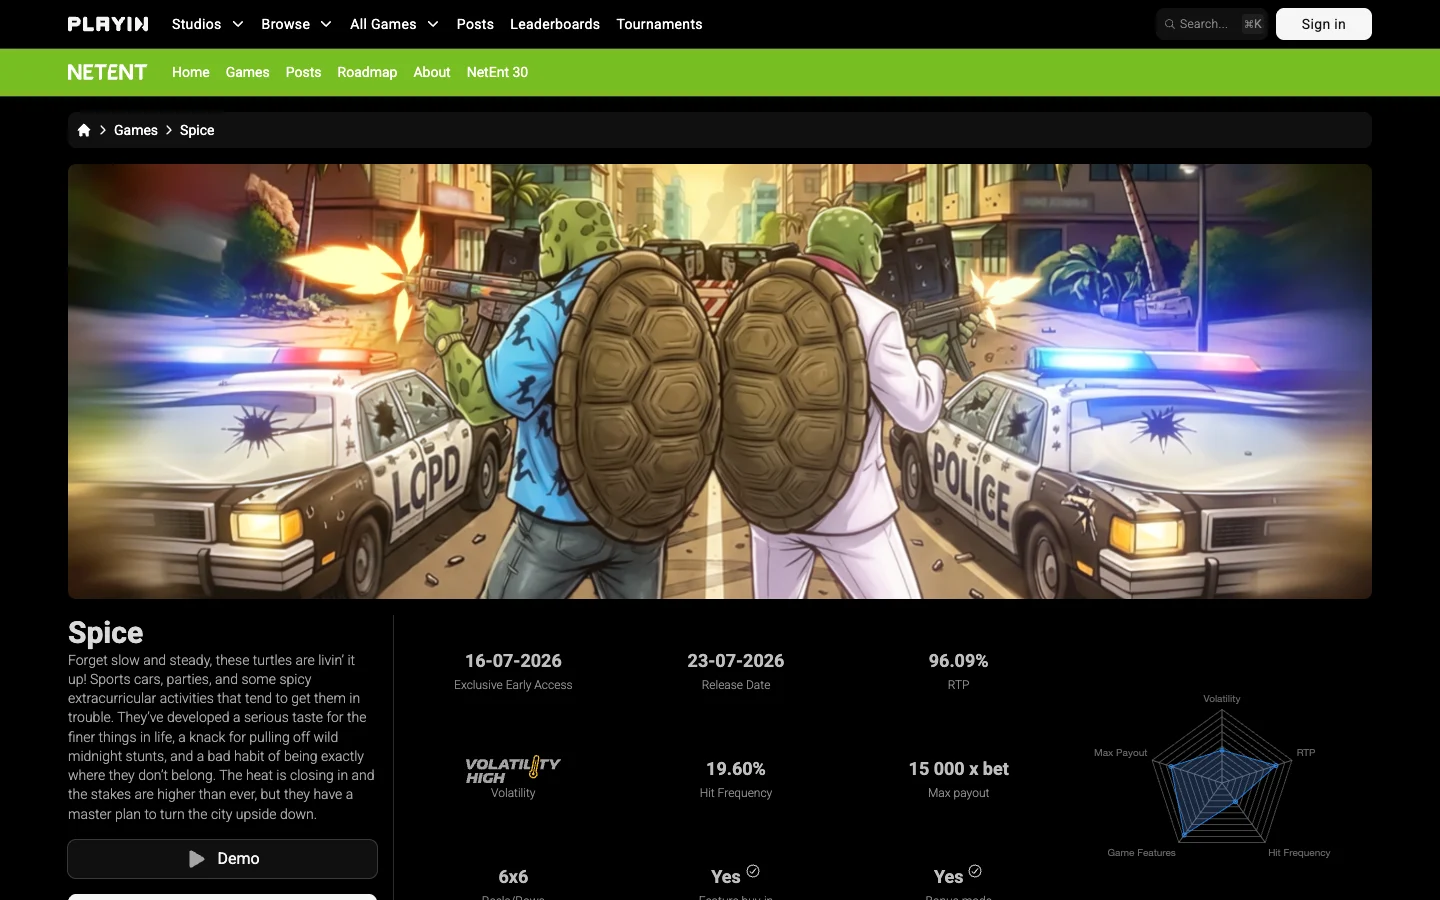Click the 96.09% RTP value
1440x900 pixels.
tap(958, 661)
